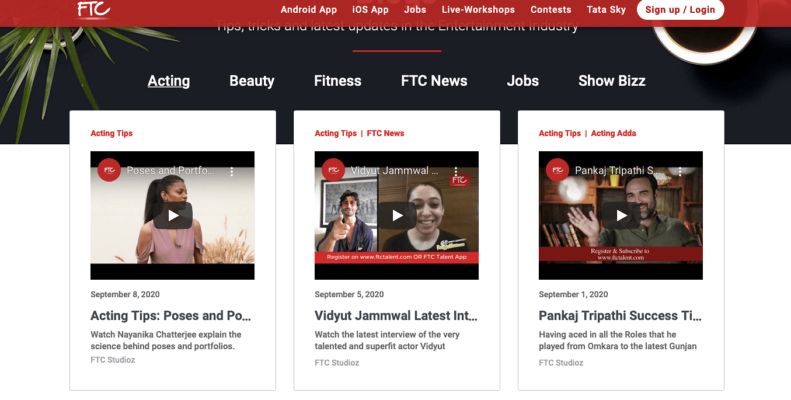This screenshot has height=400, width=791.
Task: Play the Vidyut Jammwal video
Action: click(397, 215)
